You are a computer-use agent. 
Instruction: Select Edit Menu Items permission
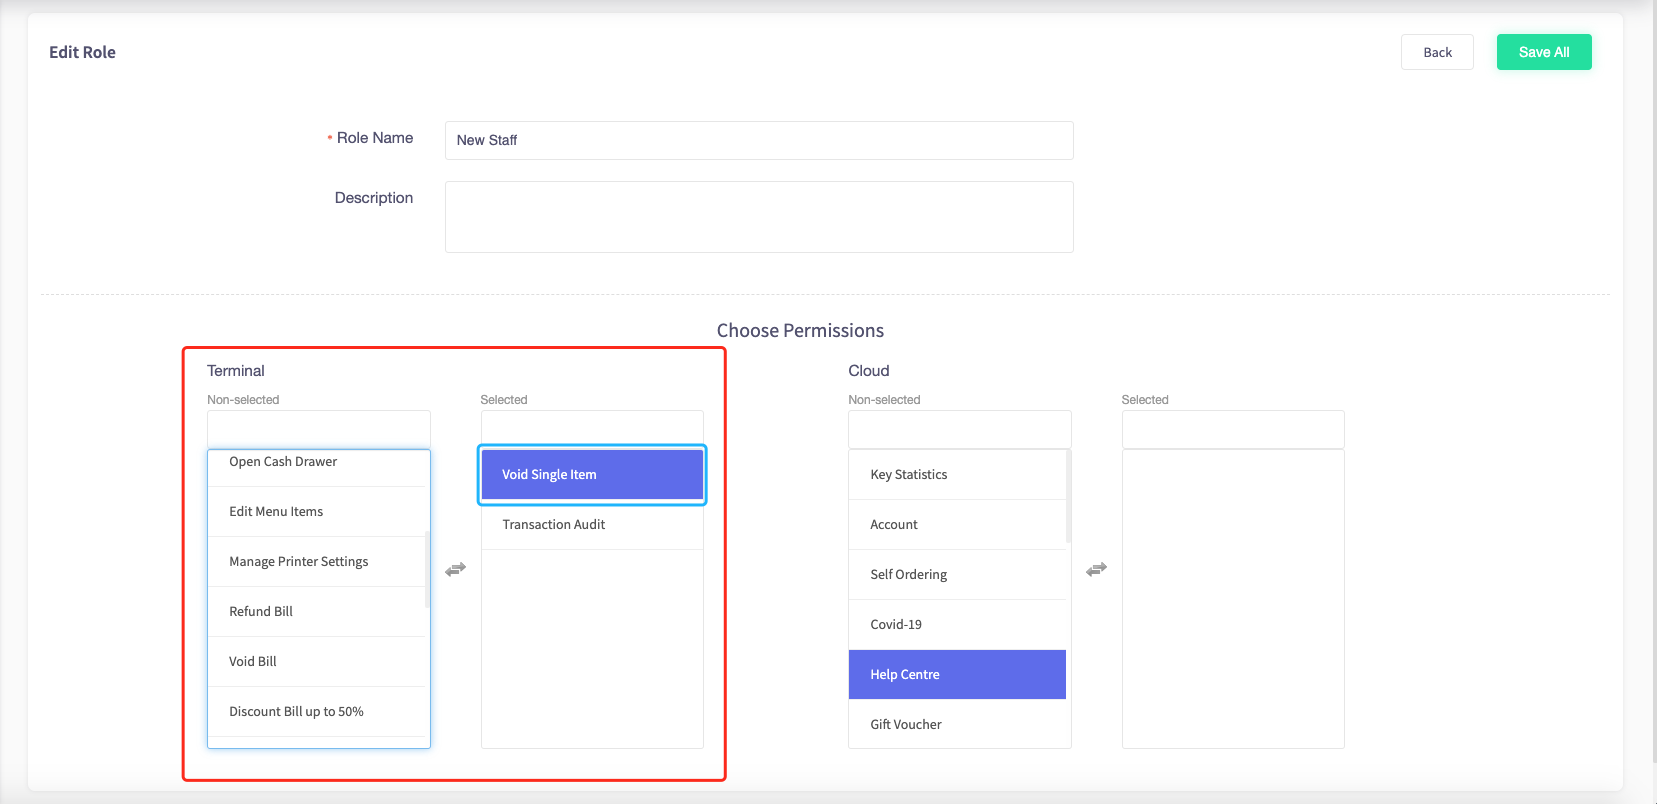tap(316, 512)
